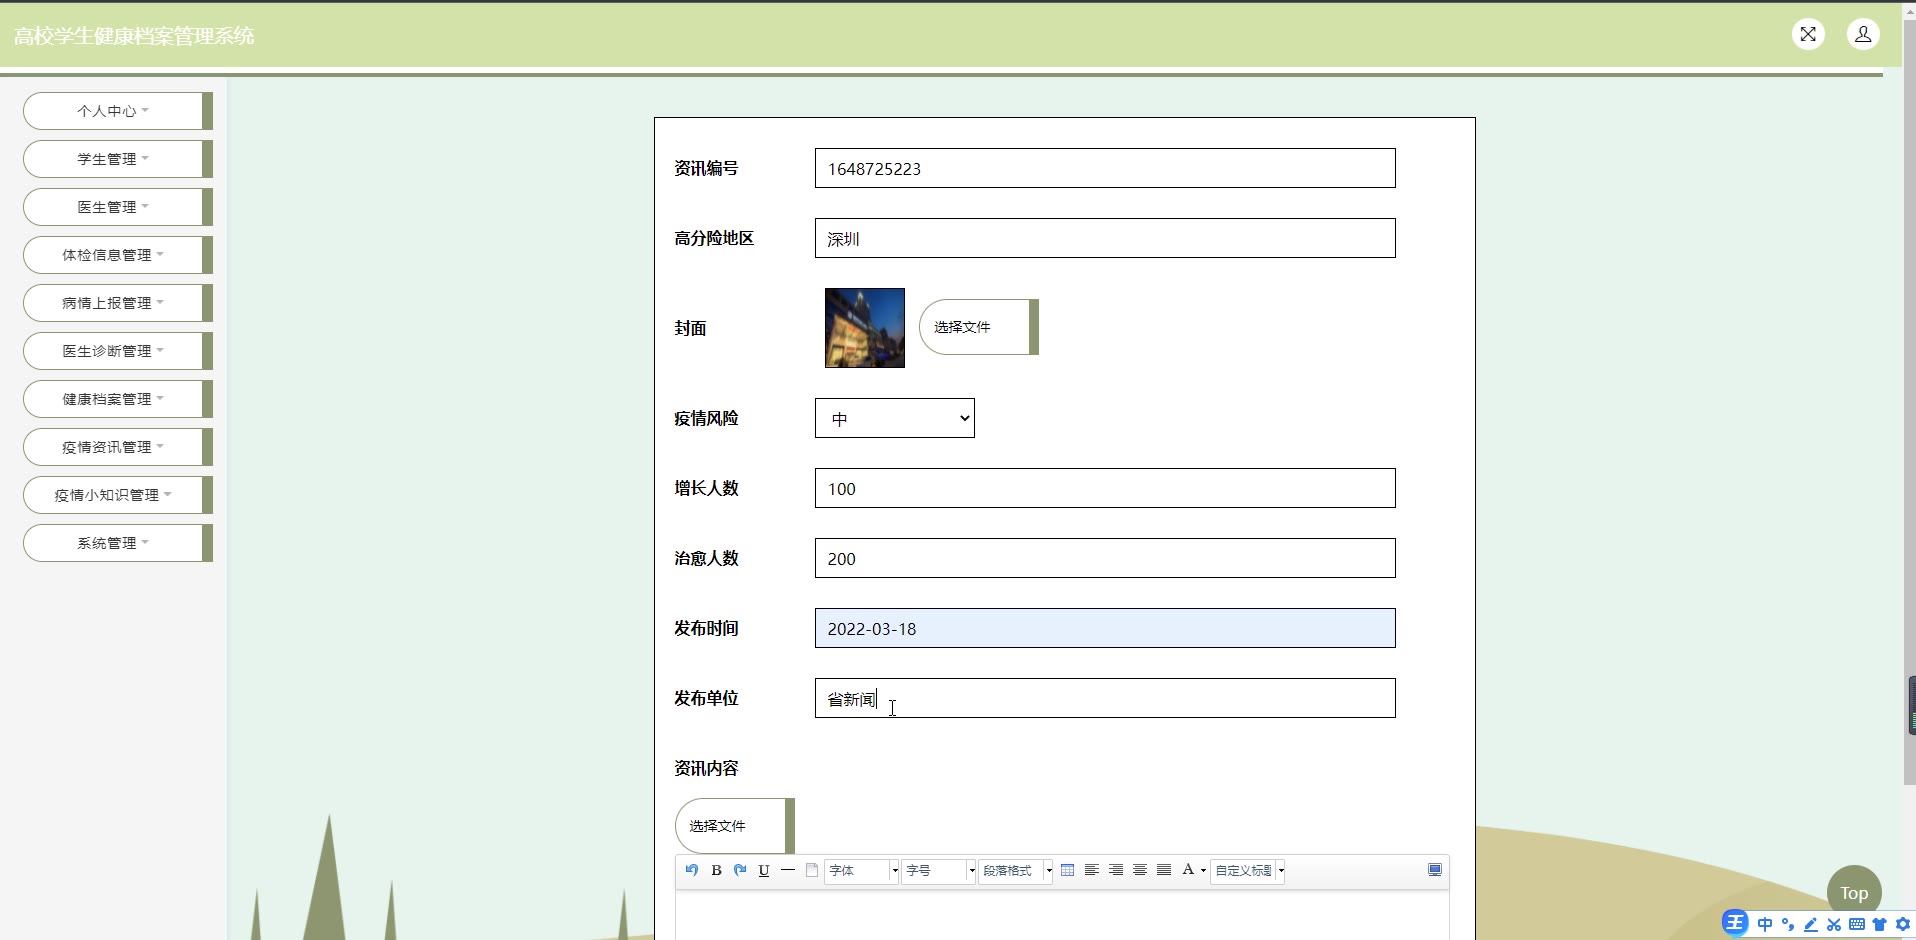Expand the 医生管理 sidebar menu
The height and width of the screenshot is (940, 1916).
[118, 207]
